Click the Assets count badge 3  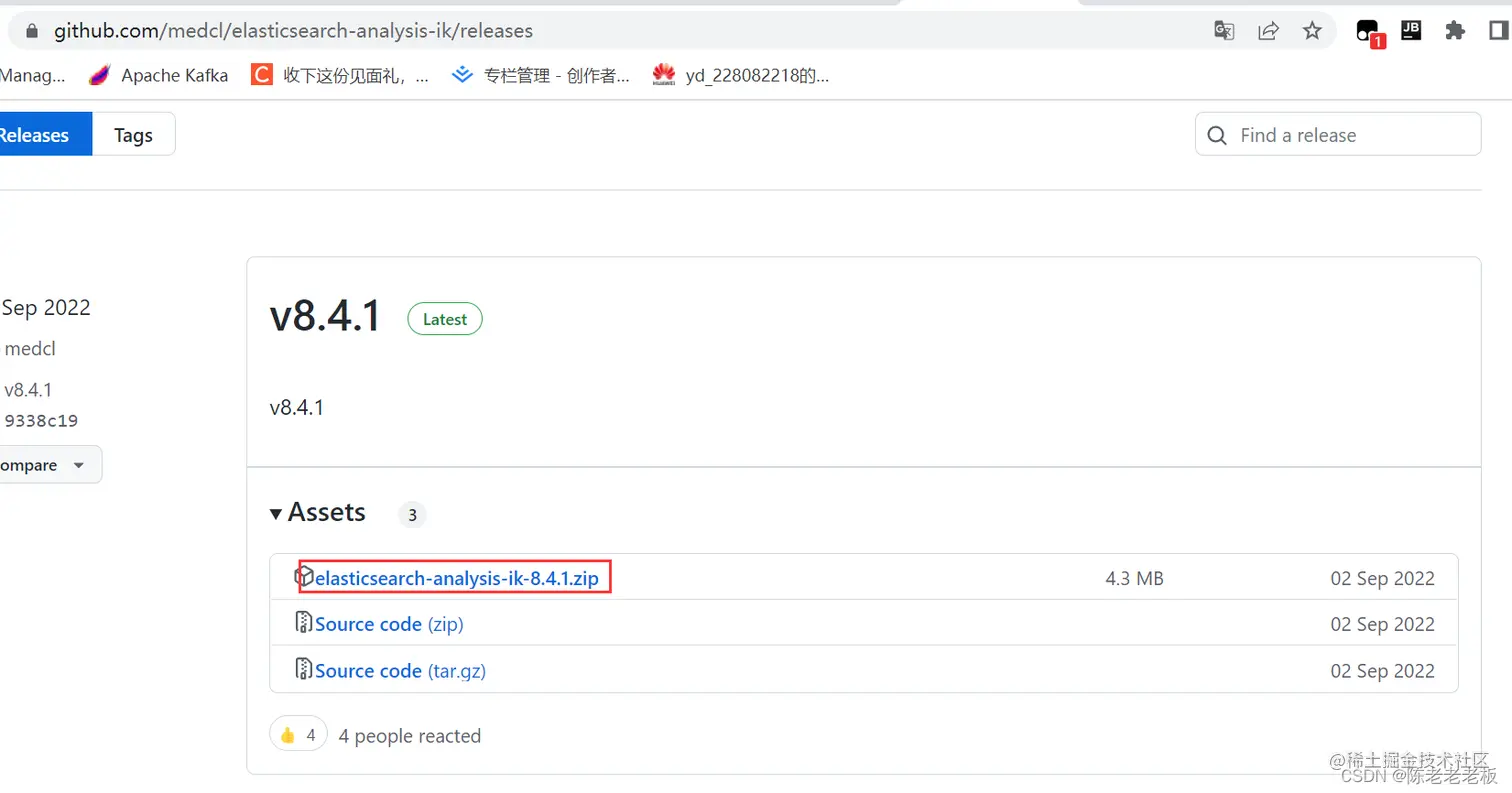(x=412, y=516)
